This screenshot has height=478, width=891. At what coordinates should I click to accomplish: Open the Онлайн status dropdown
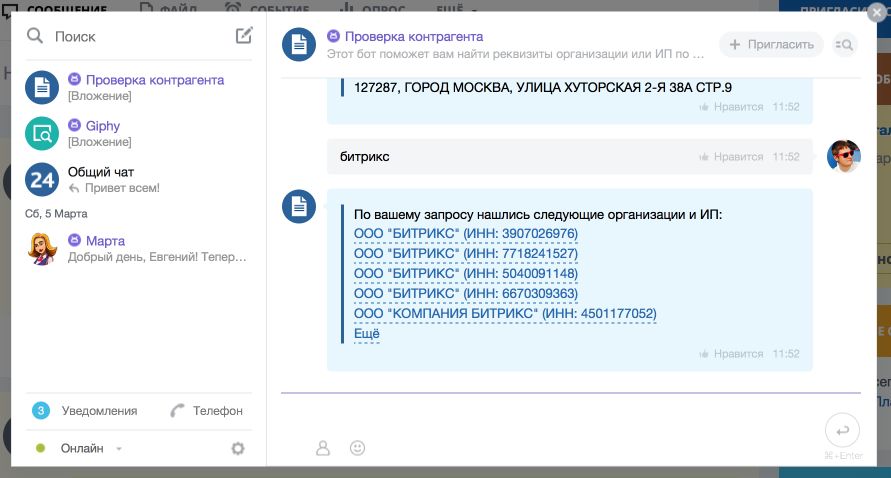pos(91,448)
